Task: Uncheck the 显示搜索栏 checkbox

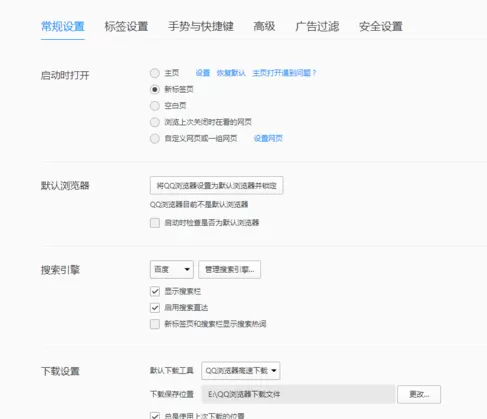Action: pos(155,291)
